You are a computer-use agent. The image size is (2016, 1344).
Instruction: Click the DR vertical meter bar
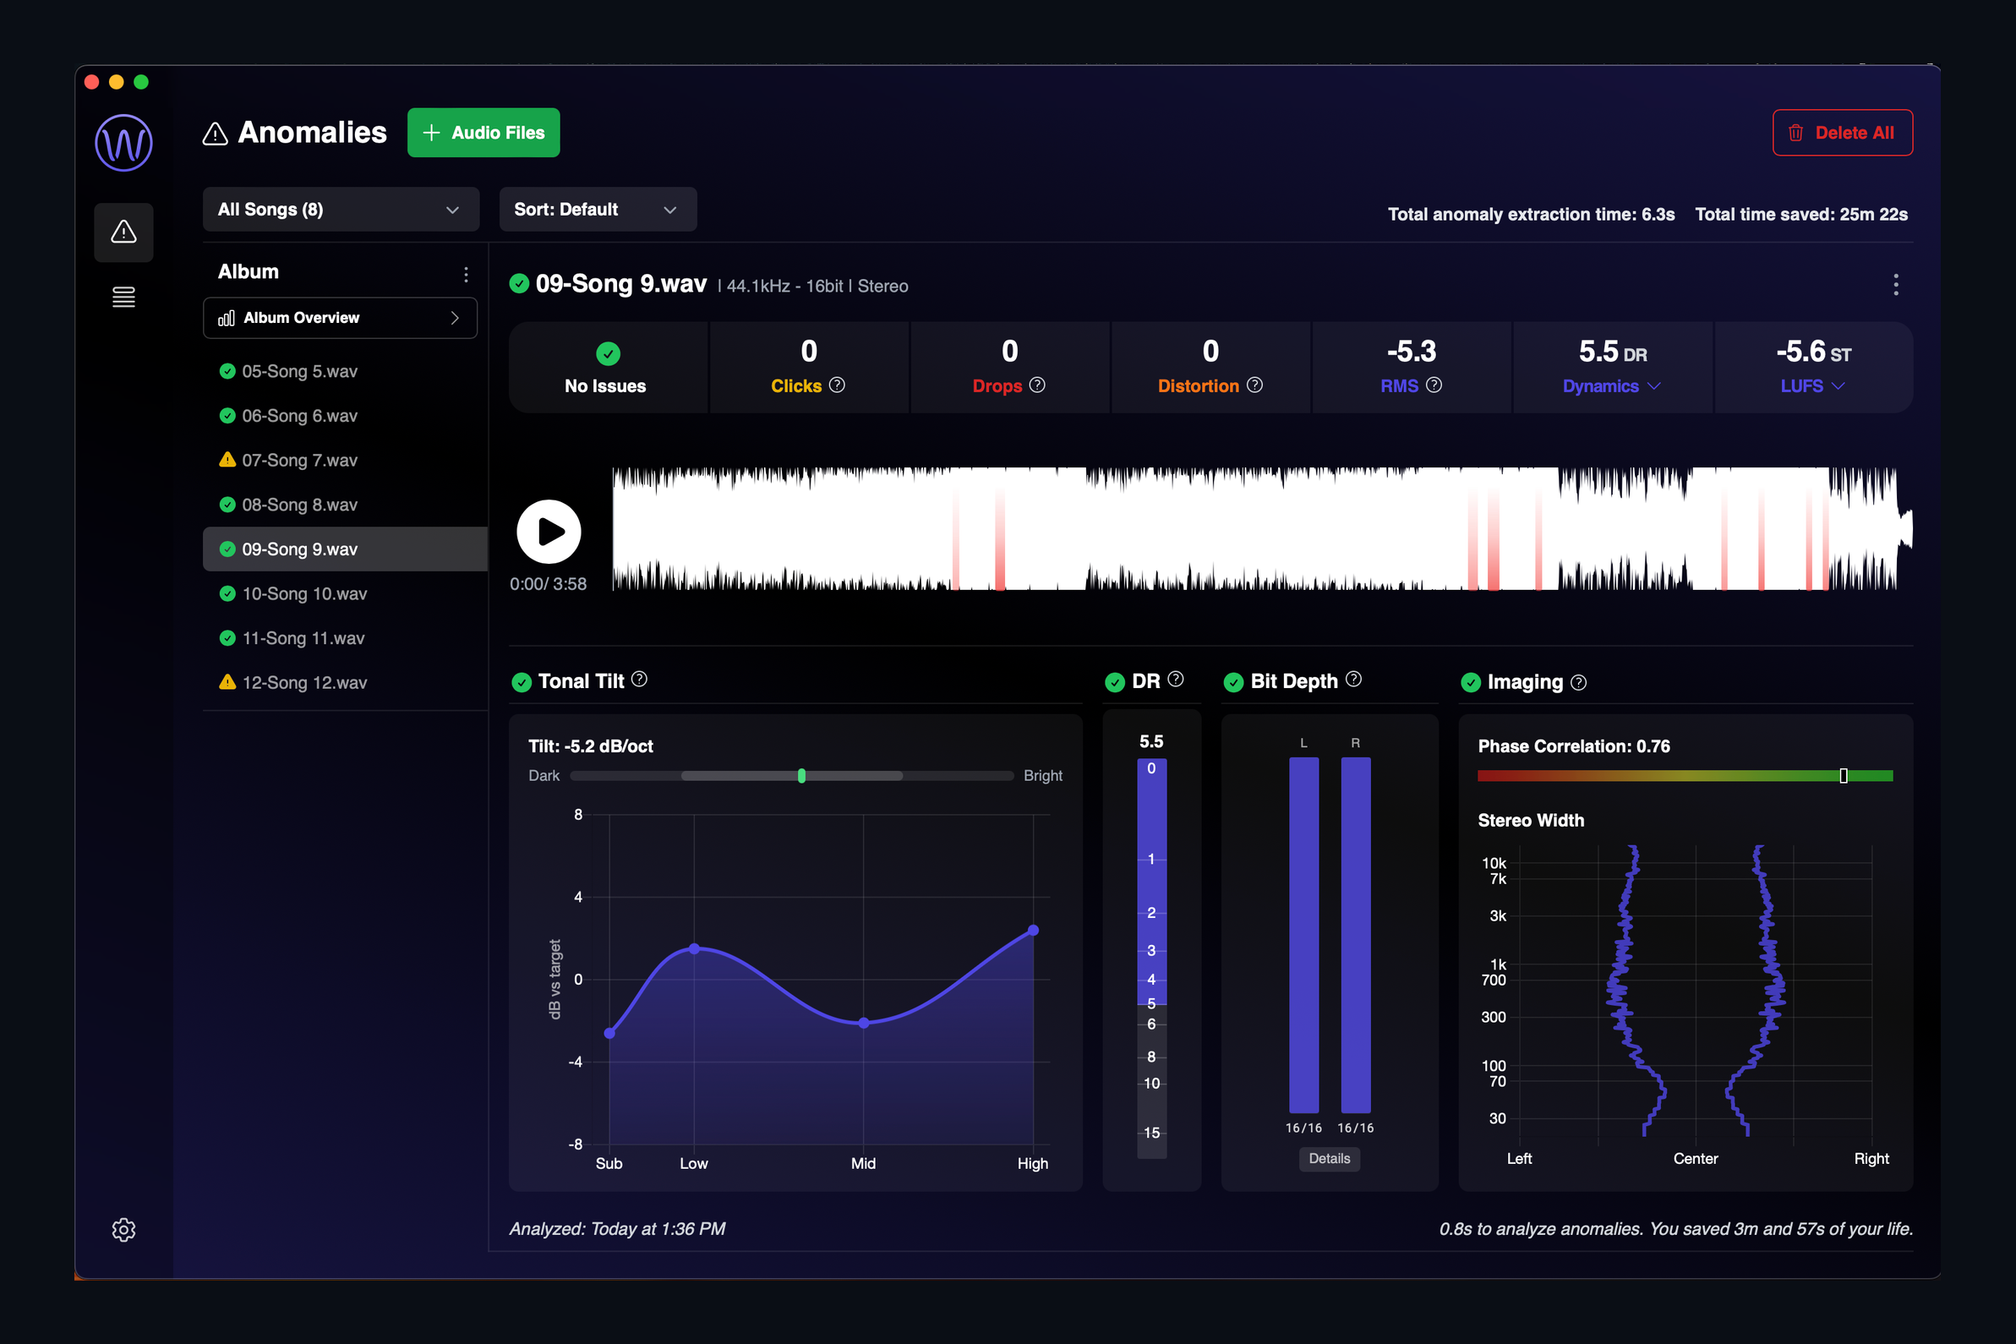pyautogui.click(x=1151, y=958)
